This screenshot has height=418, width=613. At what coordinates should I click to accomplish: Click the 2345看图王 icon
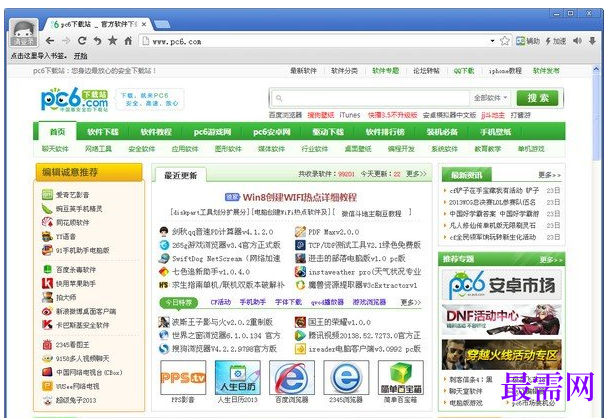pos(47,344)
